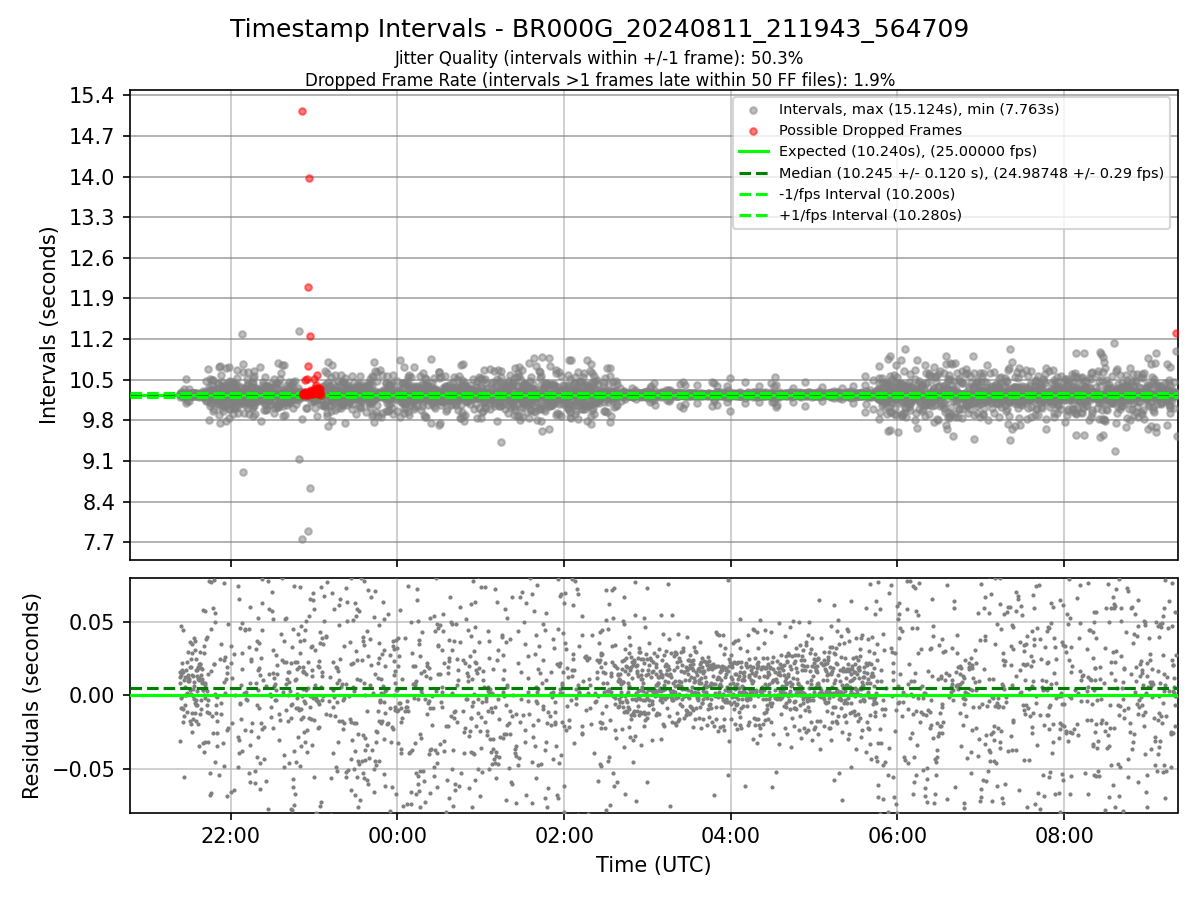Click the '22:00' x-axis tick label
Image resolution: width=1200 pixels, height=900 pixels.
coord(231,837)
